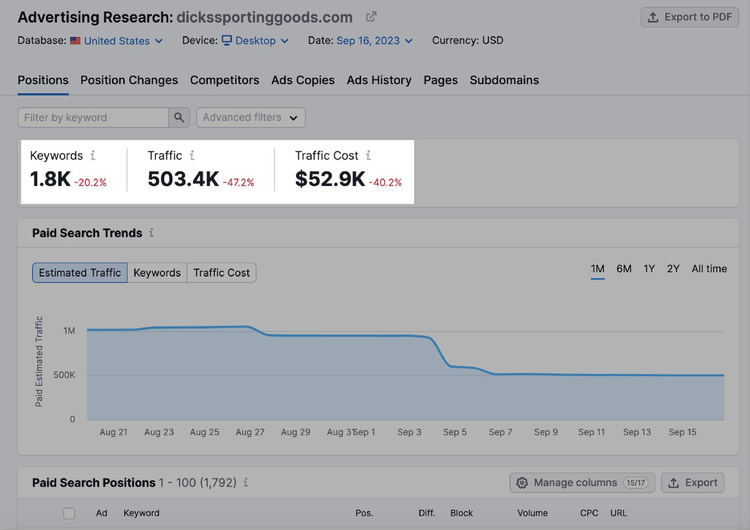The height and width of the screenshot is (530, 750).
Task: Switch to Competitors tab
Action: pyautogui.click(x=224, y=80)
